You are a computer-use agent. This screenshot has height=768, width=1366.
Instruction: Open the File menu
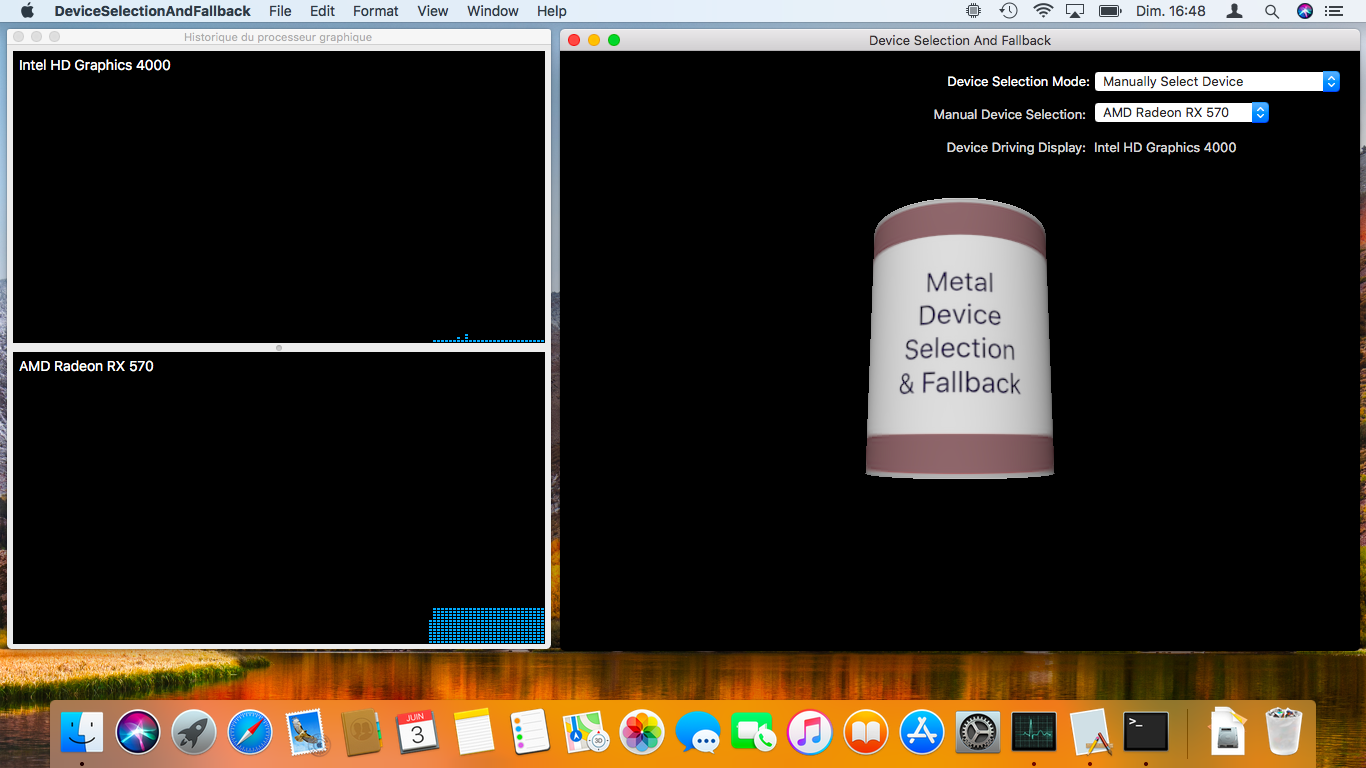tap(280, 11)
